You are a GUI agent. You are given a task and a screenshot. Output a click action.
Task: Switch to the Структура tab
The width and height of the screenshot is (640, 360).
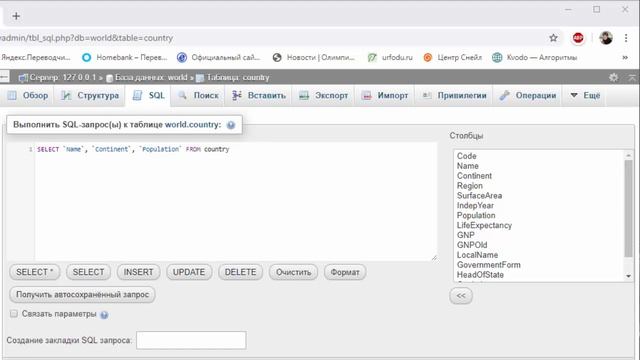pos(90,96)
